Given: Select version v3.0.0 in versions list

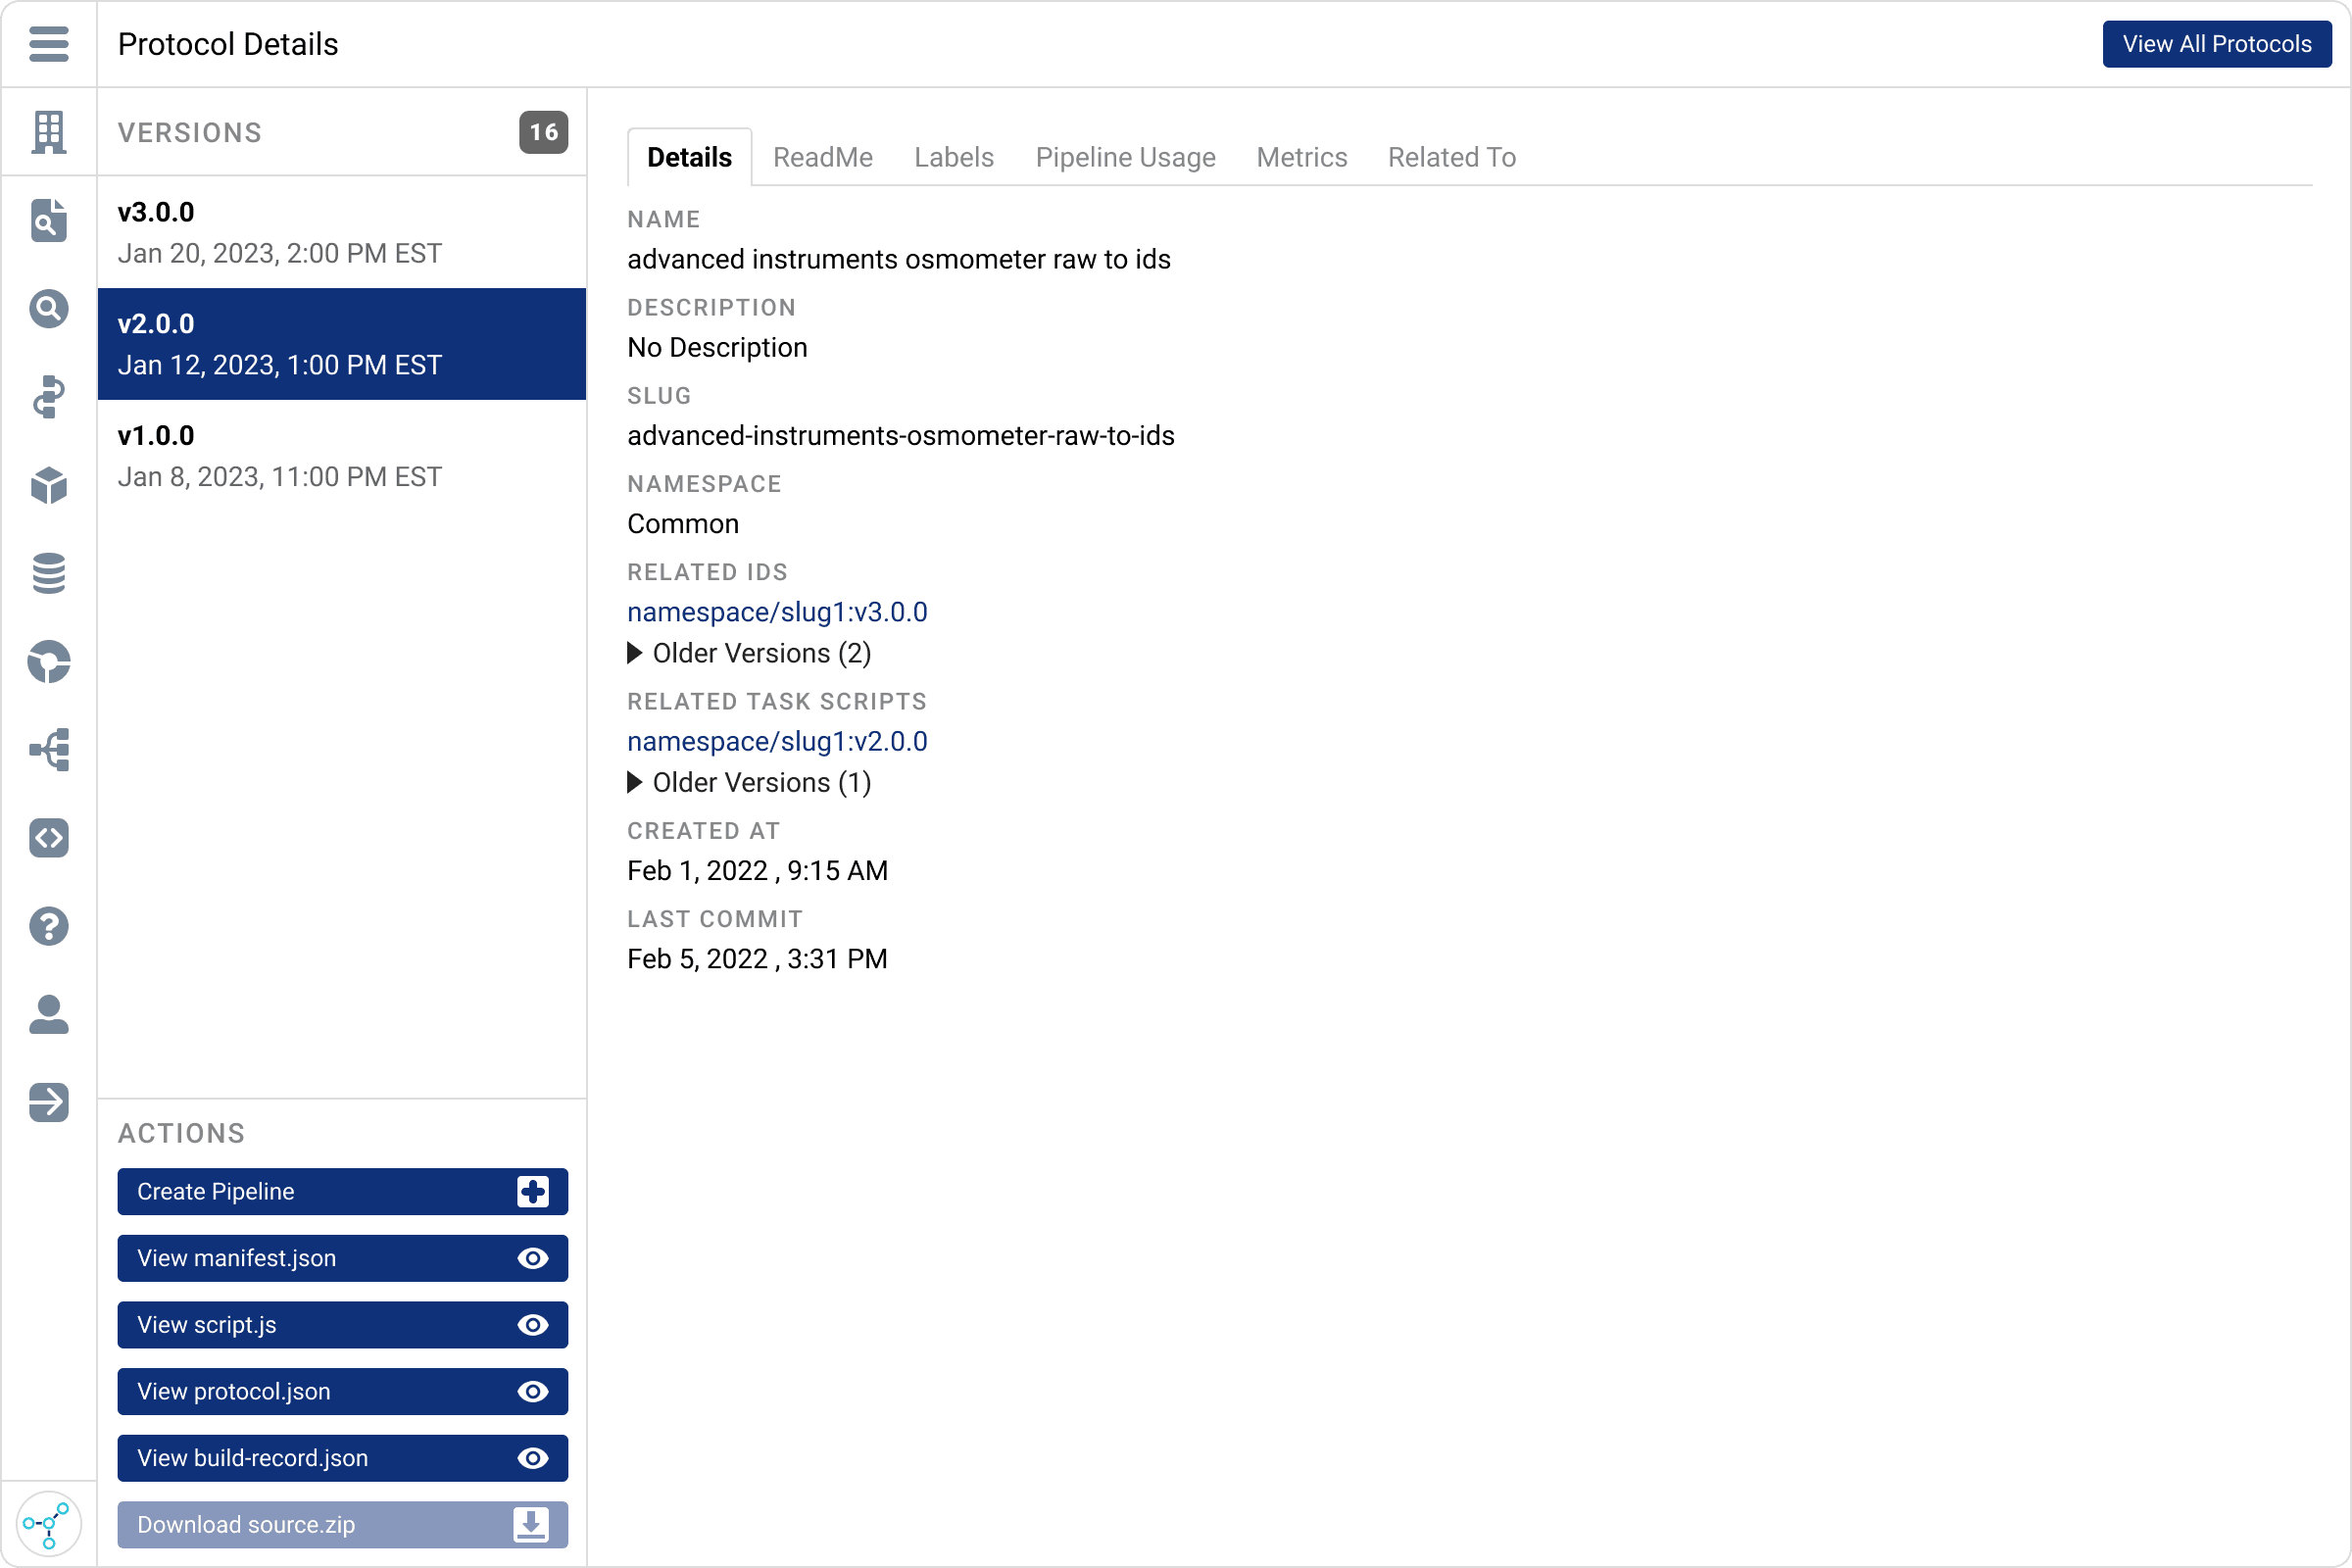Looking at the screenshot, I should 342,232.
